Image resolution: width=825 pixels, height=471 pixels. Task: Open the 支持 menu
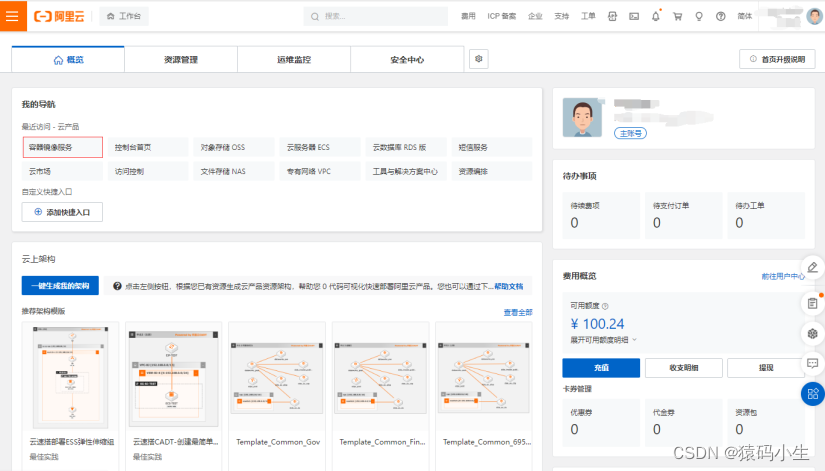click(x=561, y=16)
